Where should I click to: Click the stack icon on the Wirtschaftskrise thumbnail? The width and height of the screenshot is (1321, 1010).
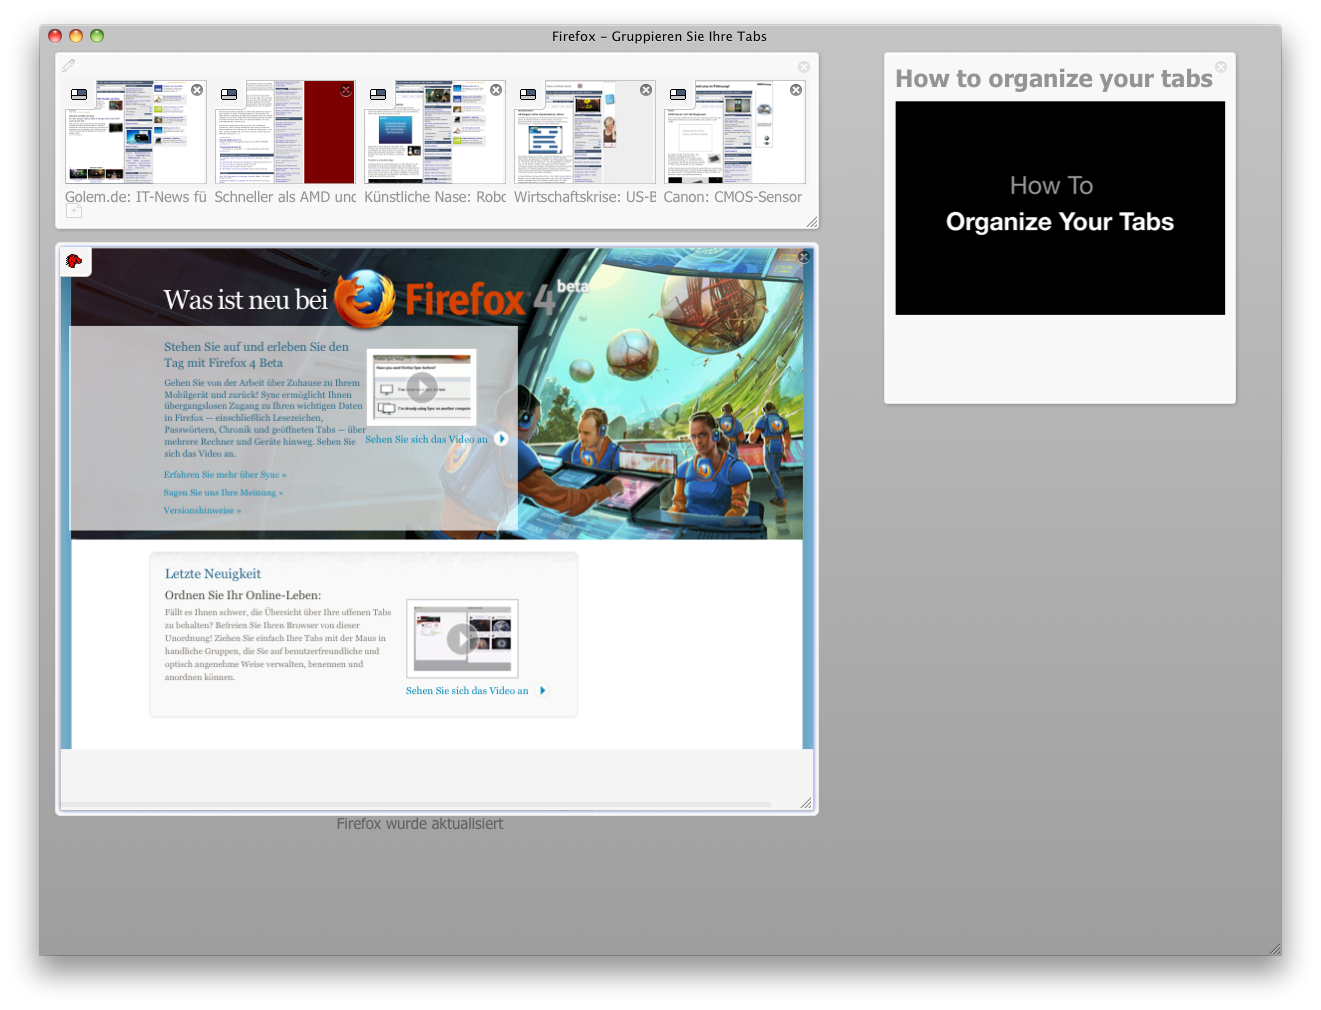pos(528,94)
